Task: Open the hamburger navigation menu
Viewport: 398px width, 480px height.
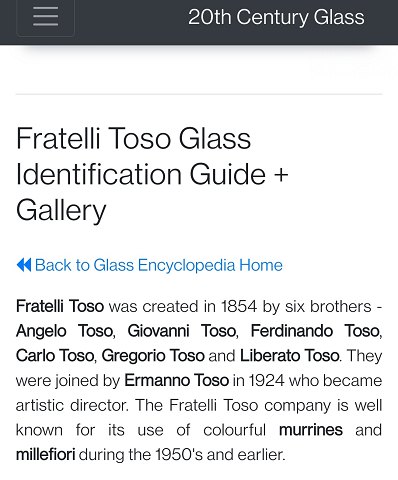Action: point(45,17)
